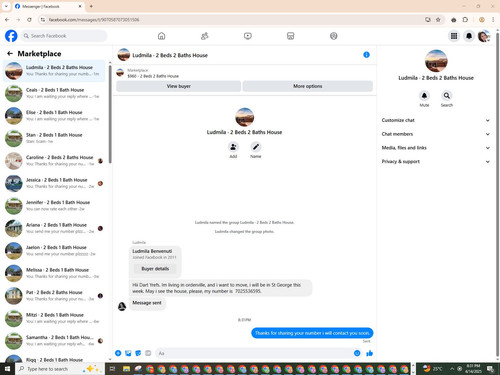Image resolution: width=500 pixels, height=375 pixels.
Task: Click the Mute bell icon in info panel
Action: tap(424, 96)
